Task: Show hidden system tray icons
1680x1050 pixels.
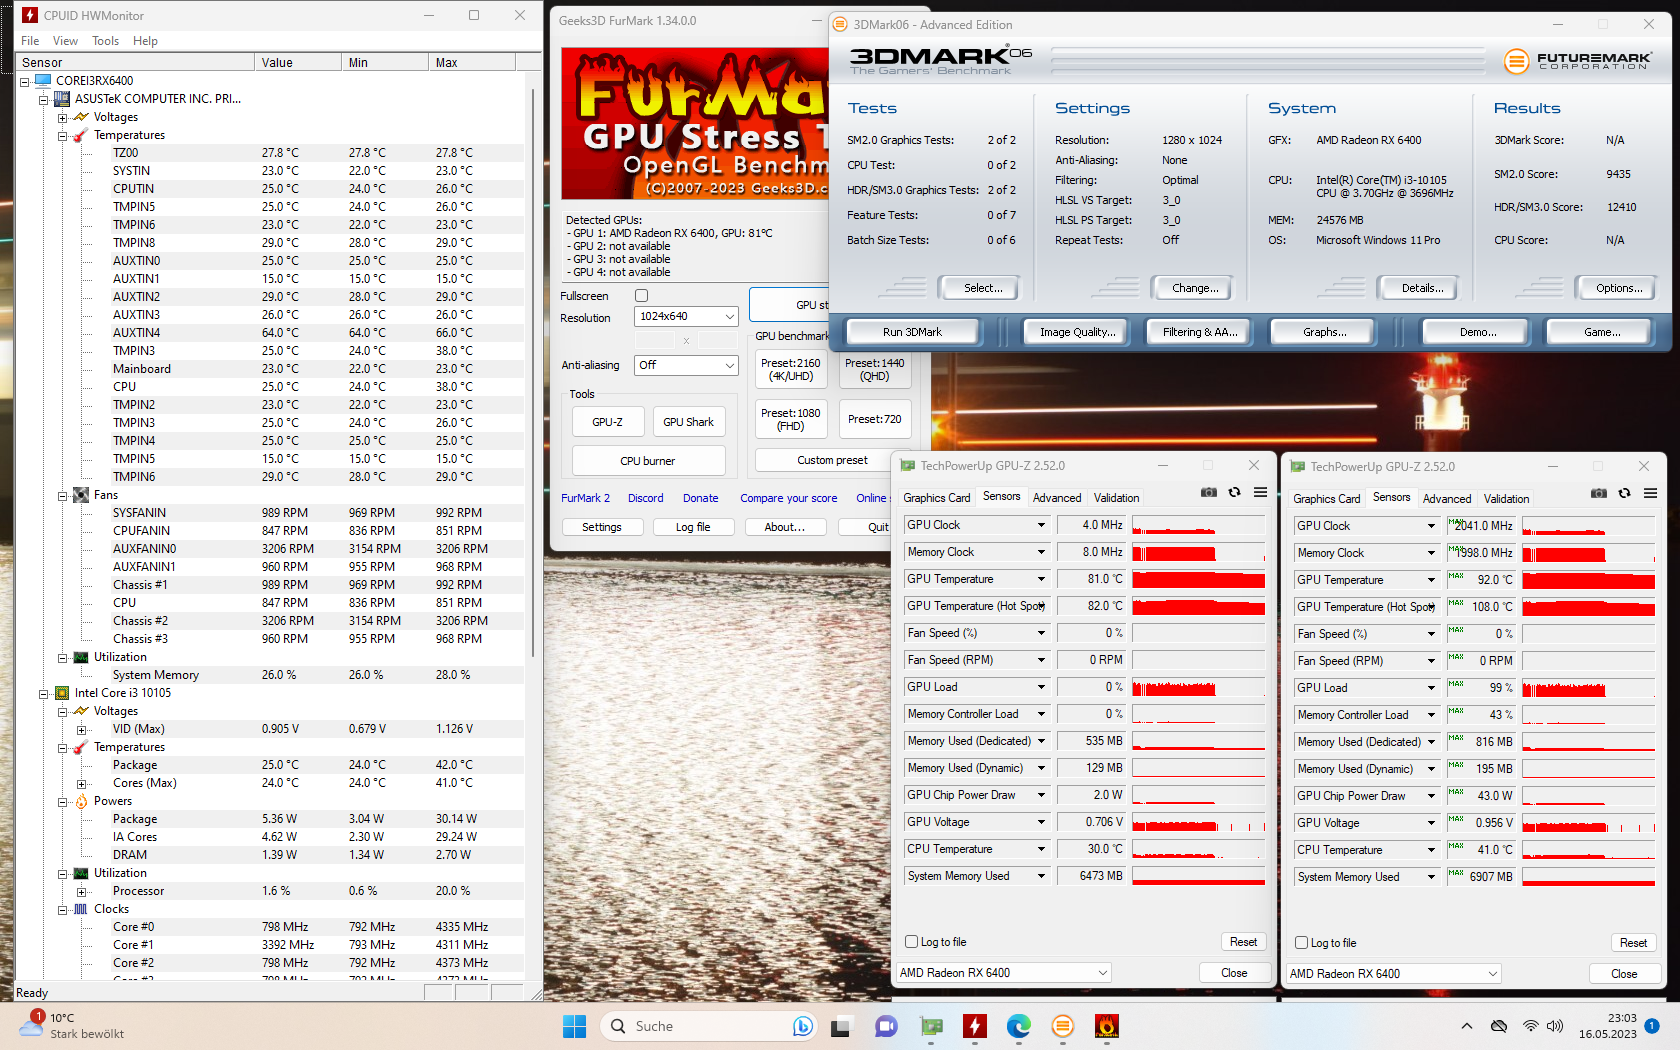Action: tap(1466, 1026)
